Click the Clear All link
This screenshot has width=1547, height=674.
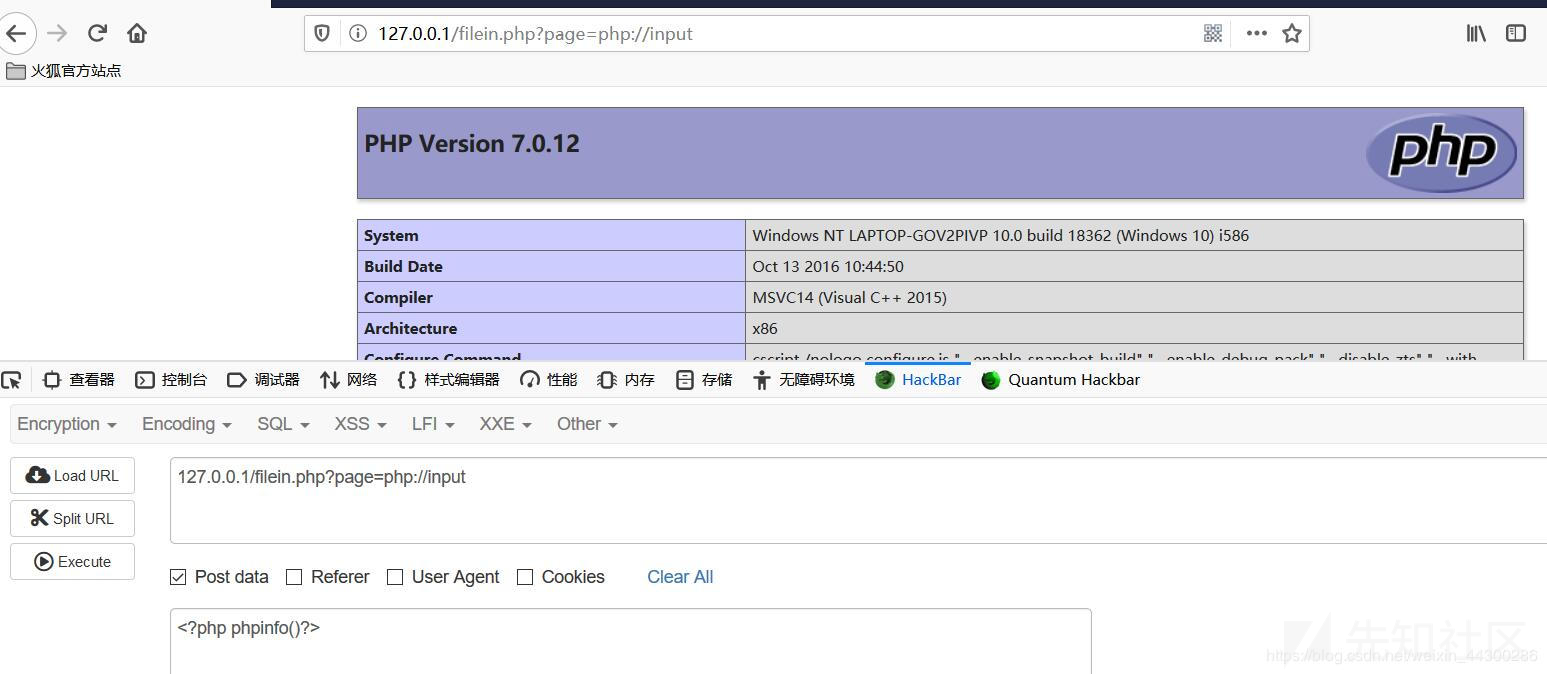coord(680,577)
